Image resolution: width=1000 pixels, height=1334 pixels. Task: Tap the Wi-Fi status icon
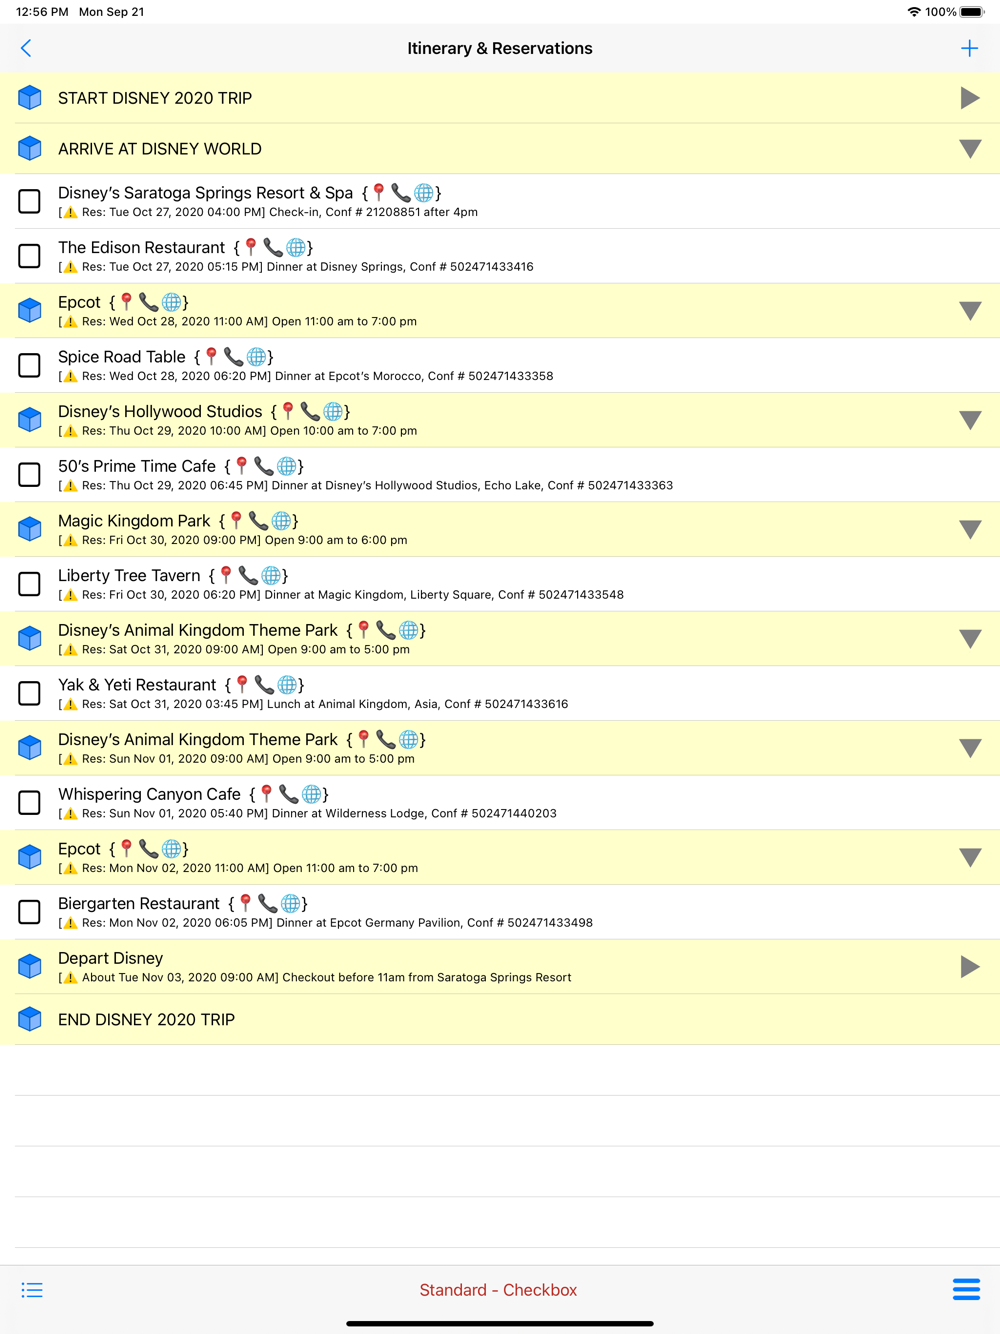[x=914, y=12]
